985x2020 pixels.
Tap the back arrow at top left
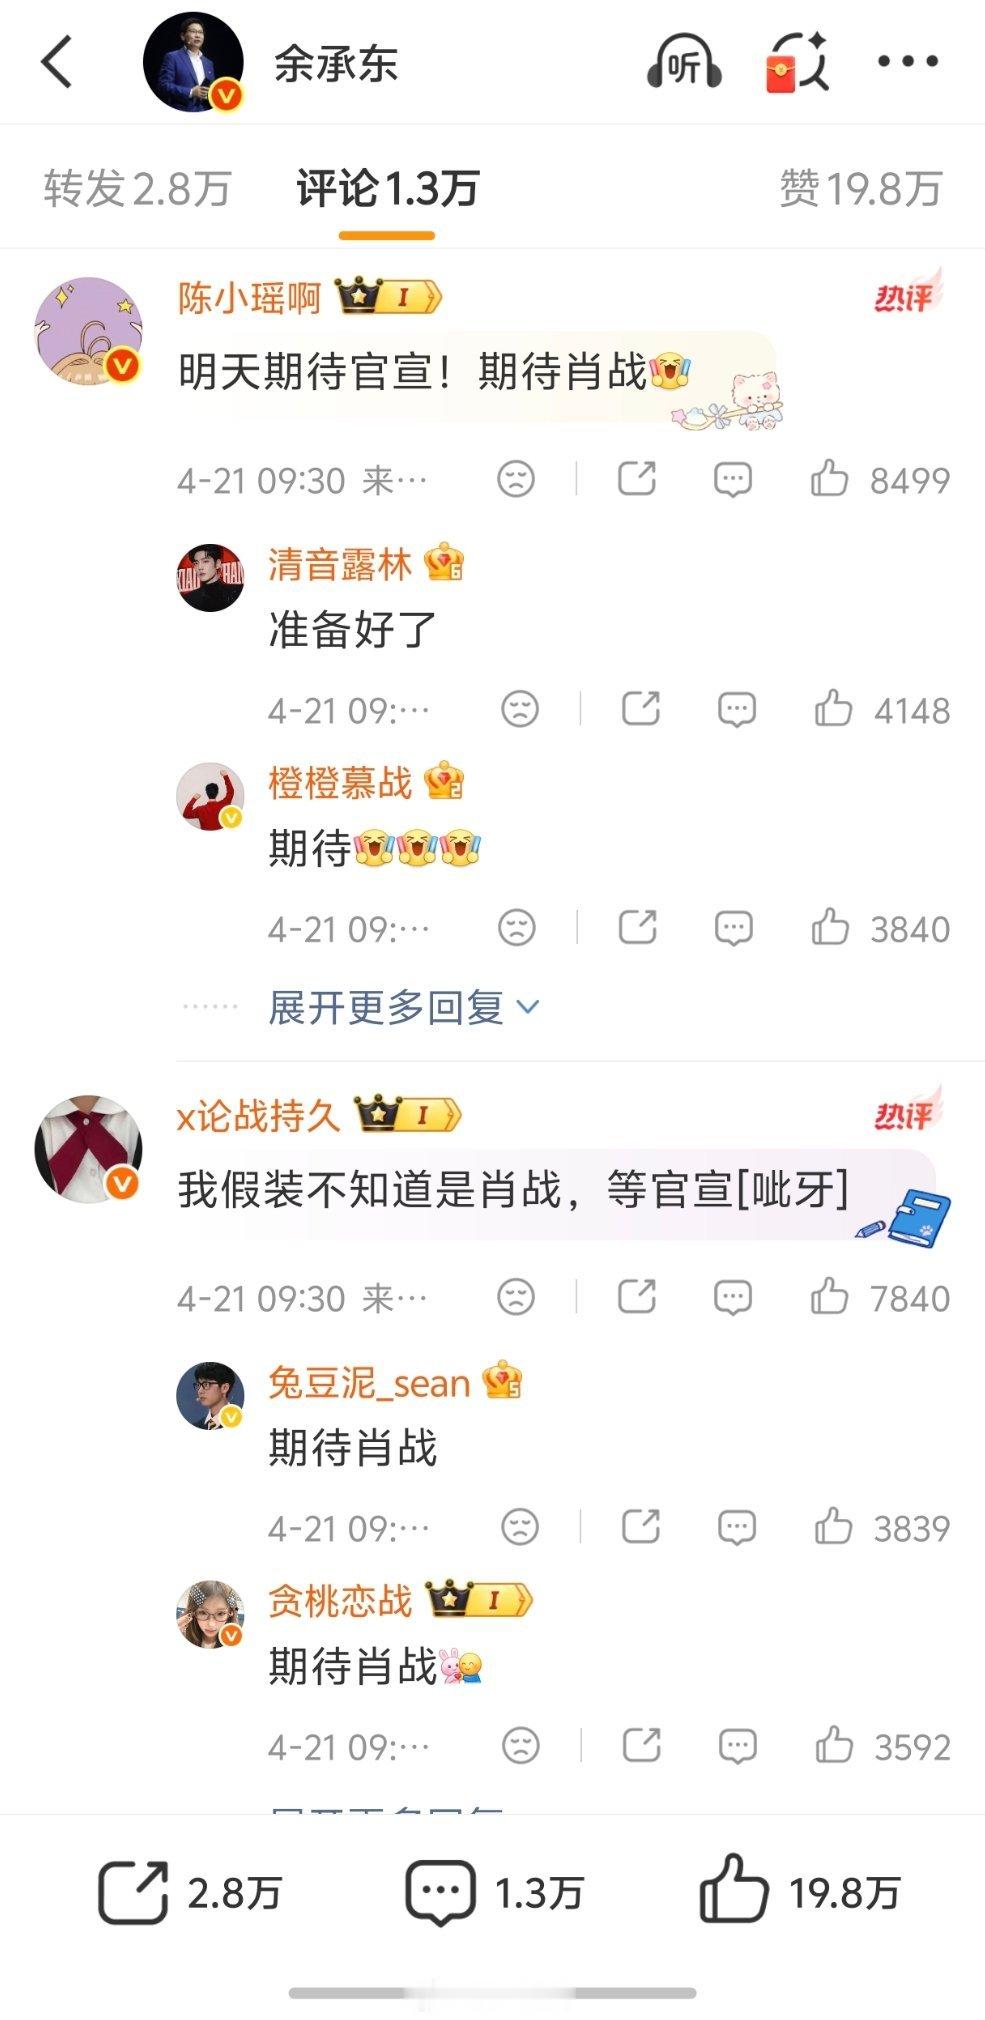click(x=57, y=62)
